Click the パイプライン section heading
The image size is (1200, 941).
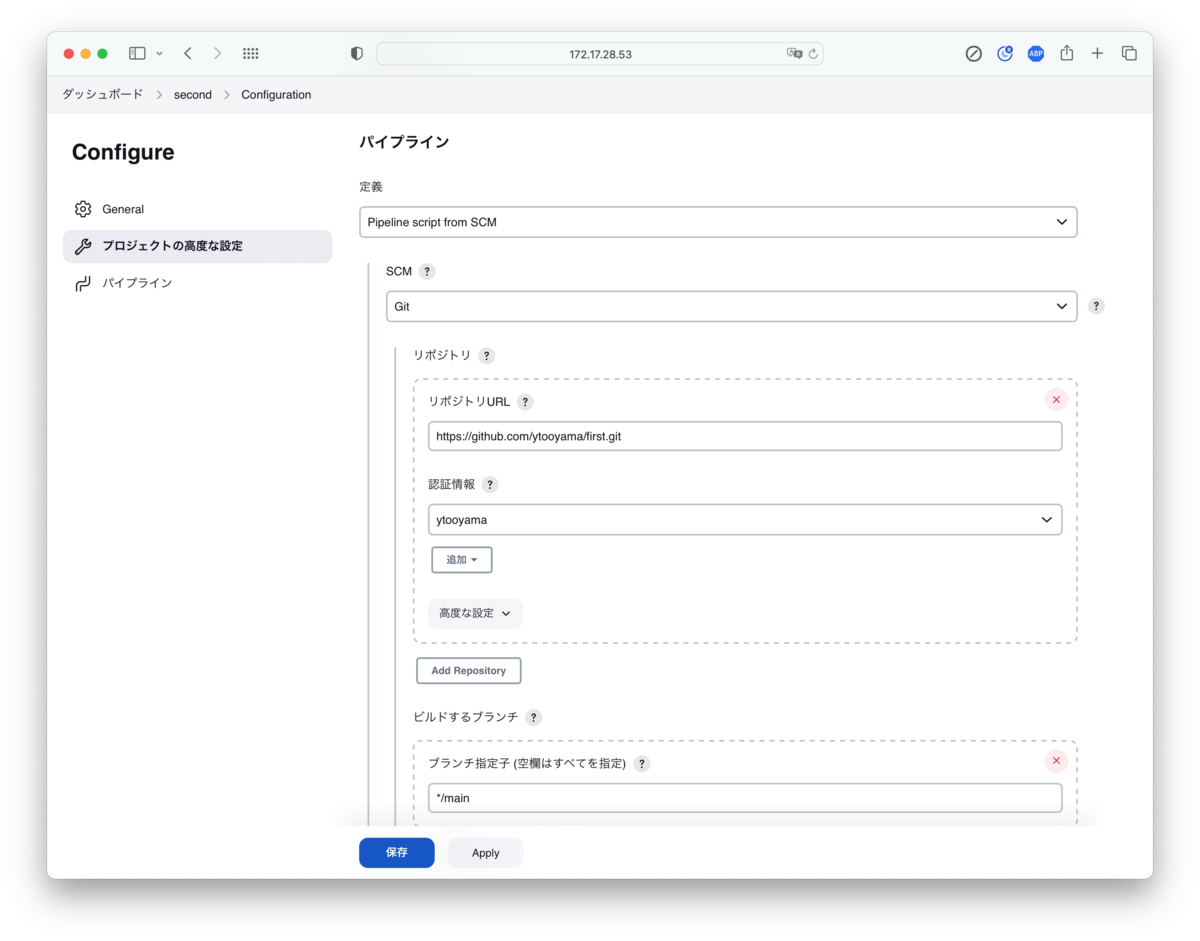tap(404, 142)
